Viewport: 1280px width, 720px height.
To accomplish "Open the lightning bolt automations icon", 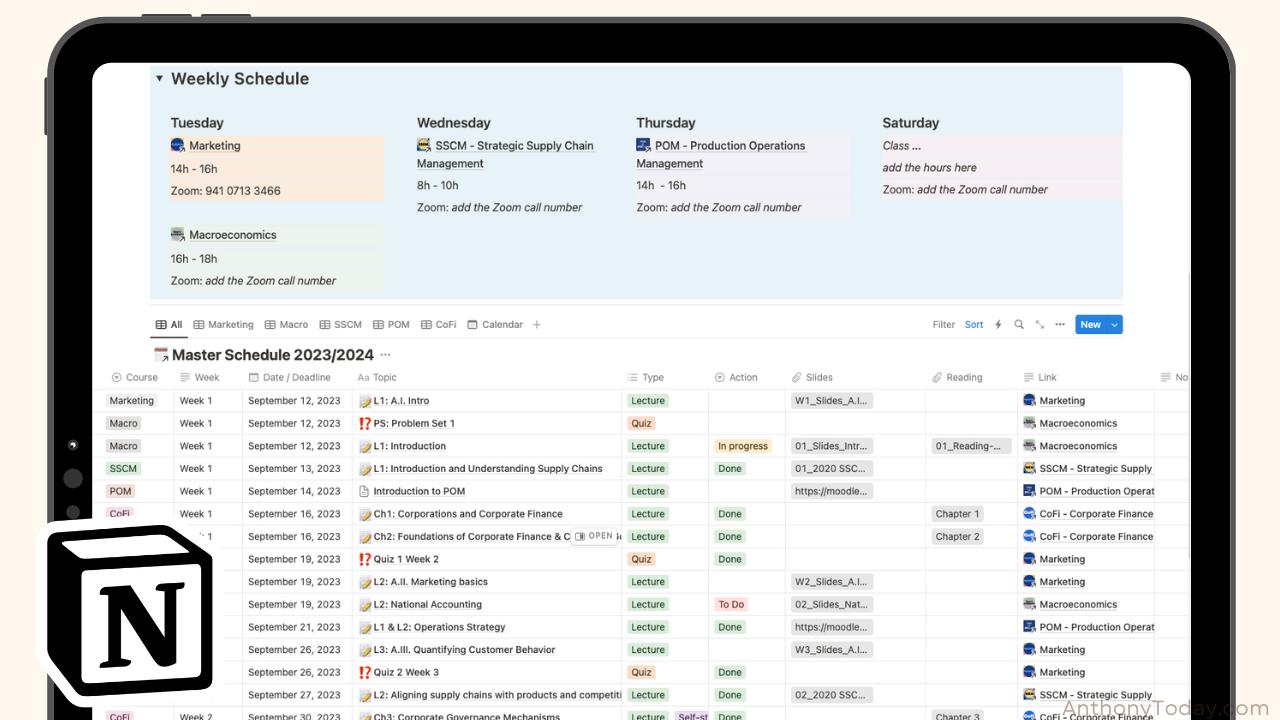I will [997, 324].
